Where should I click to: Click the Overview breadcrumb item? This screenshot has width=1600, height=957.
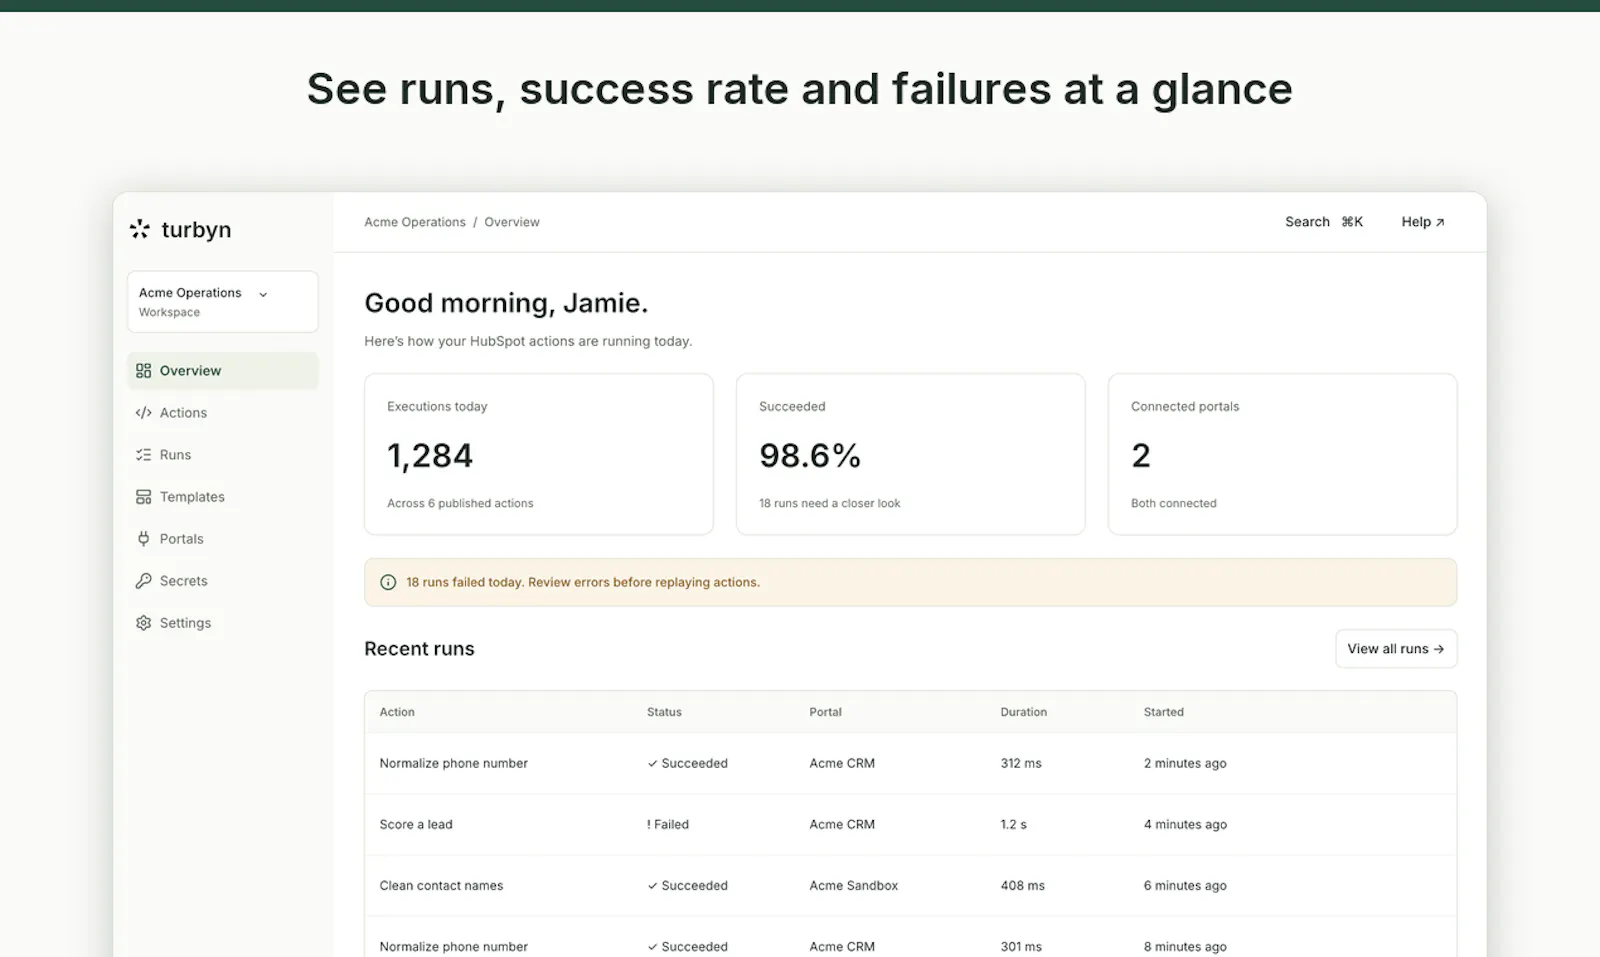(x=512, y=222)
